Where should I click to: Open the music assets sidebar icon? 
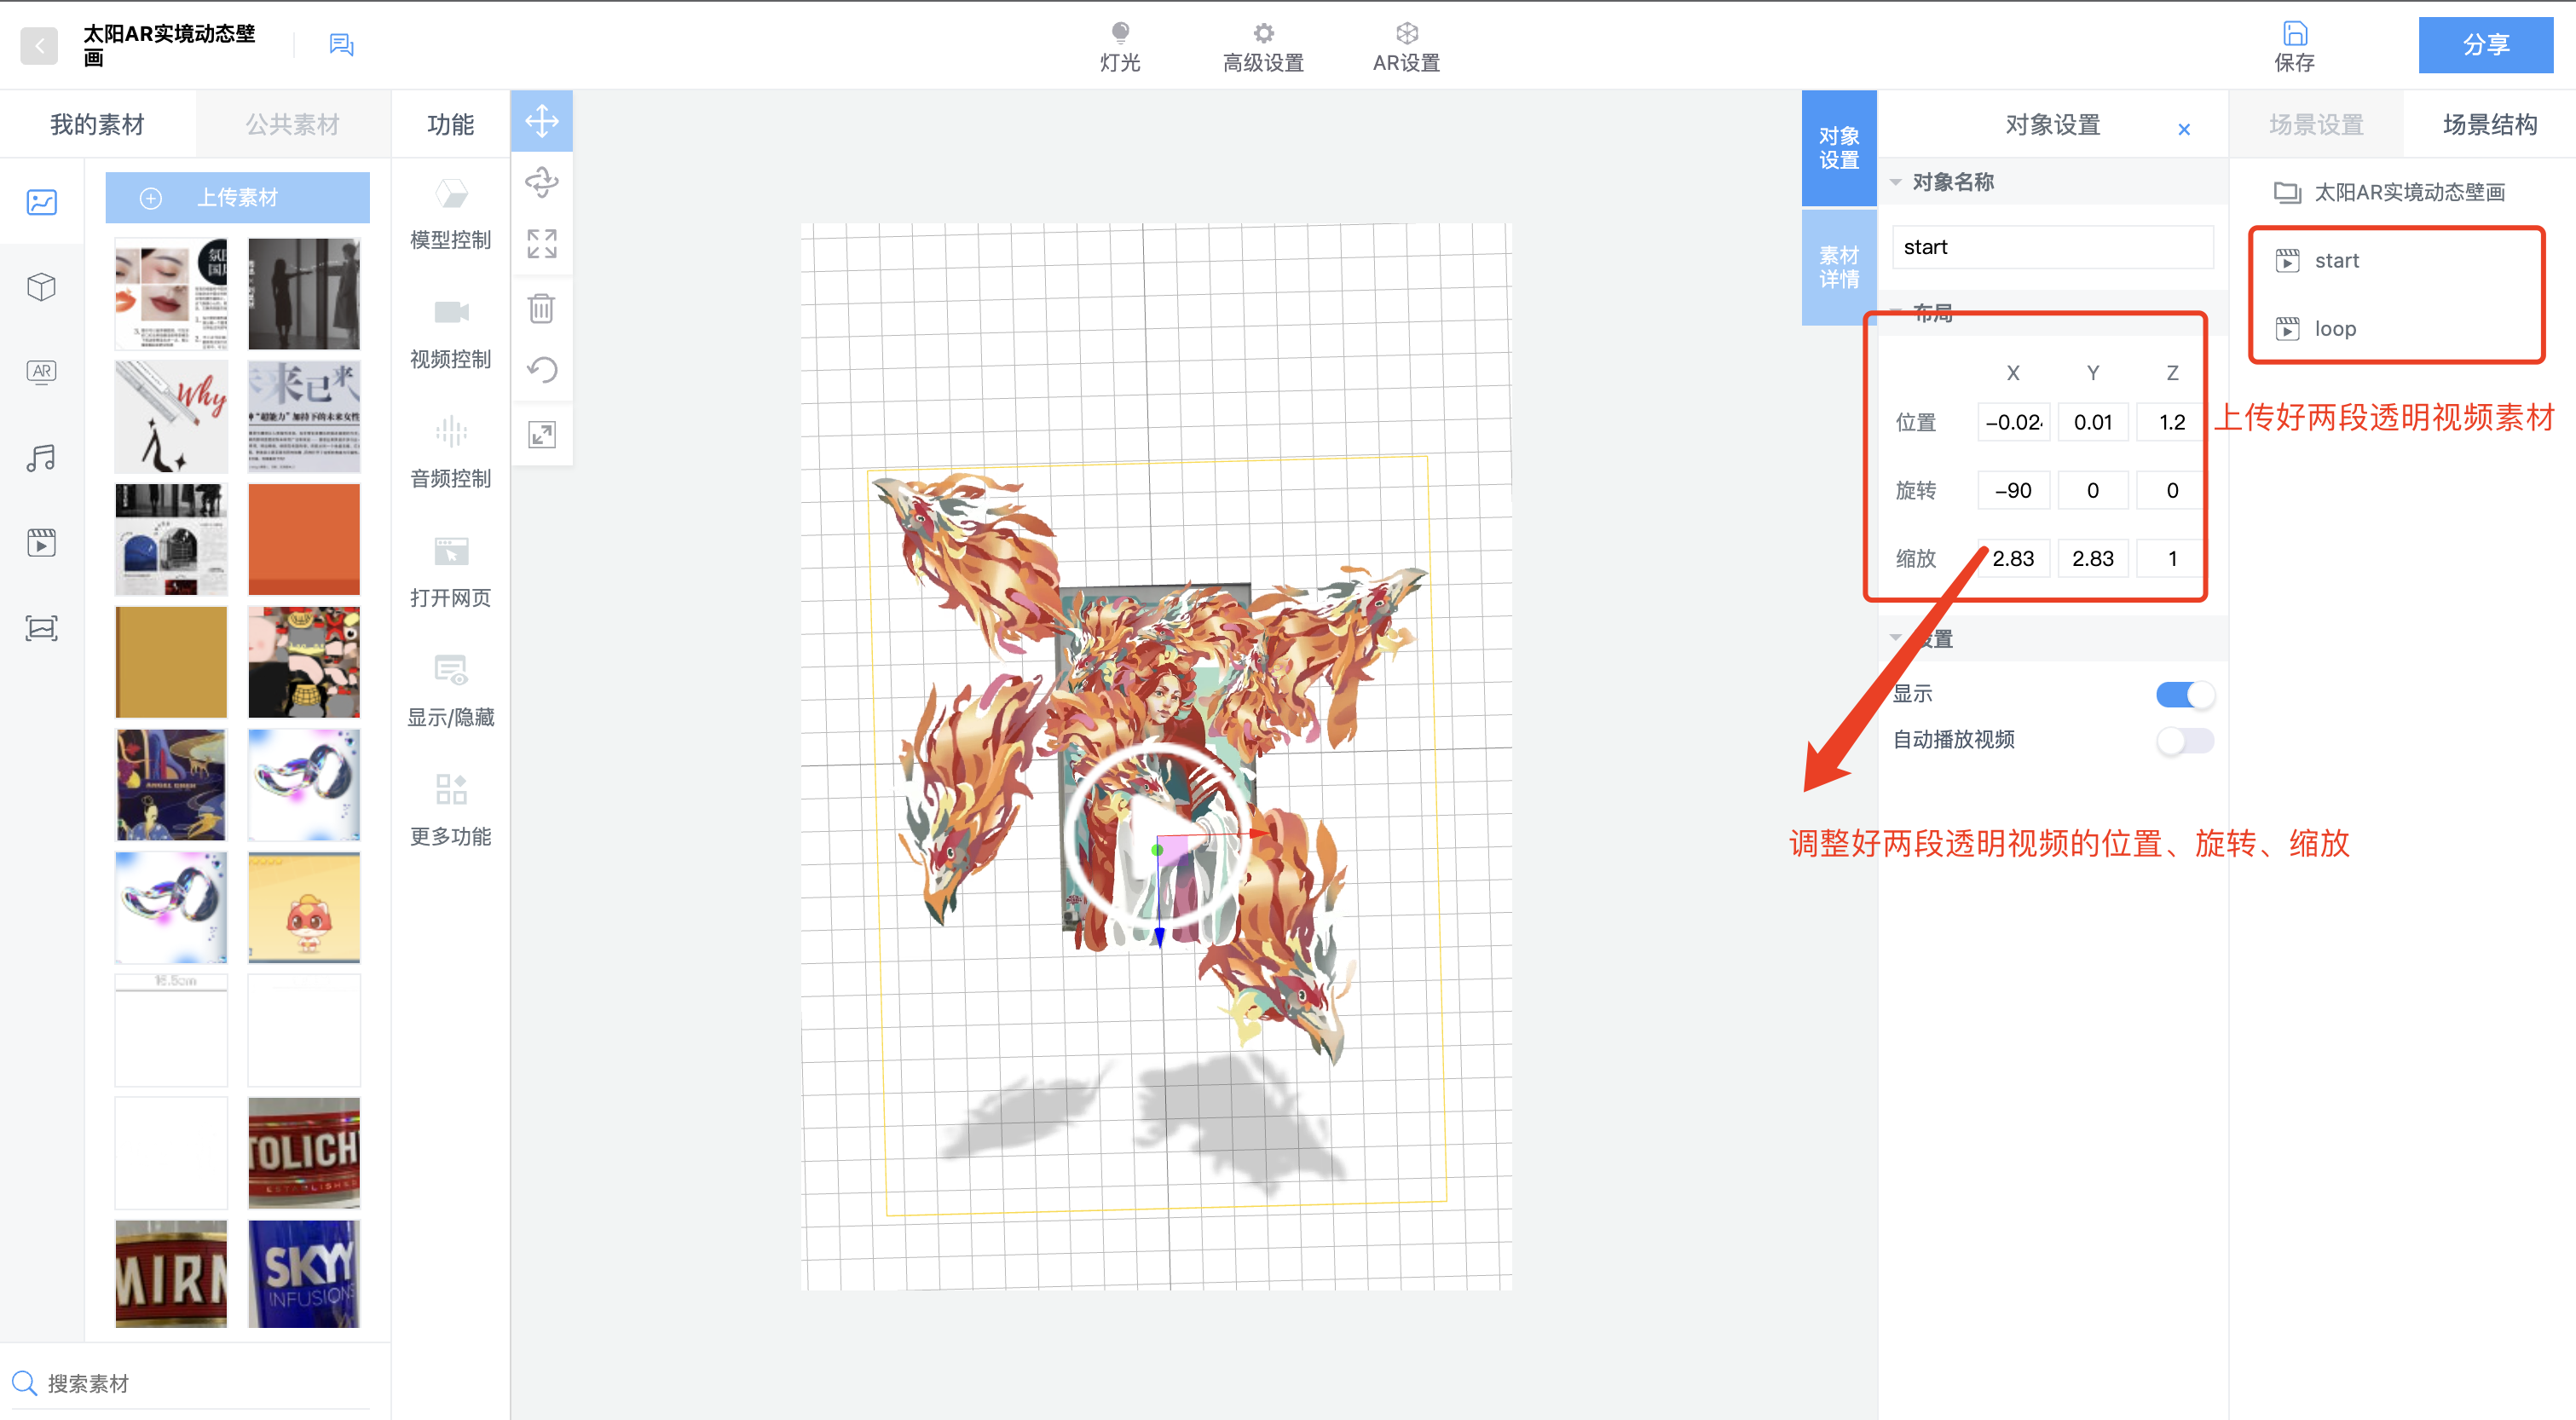point(41,458)
